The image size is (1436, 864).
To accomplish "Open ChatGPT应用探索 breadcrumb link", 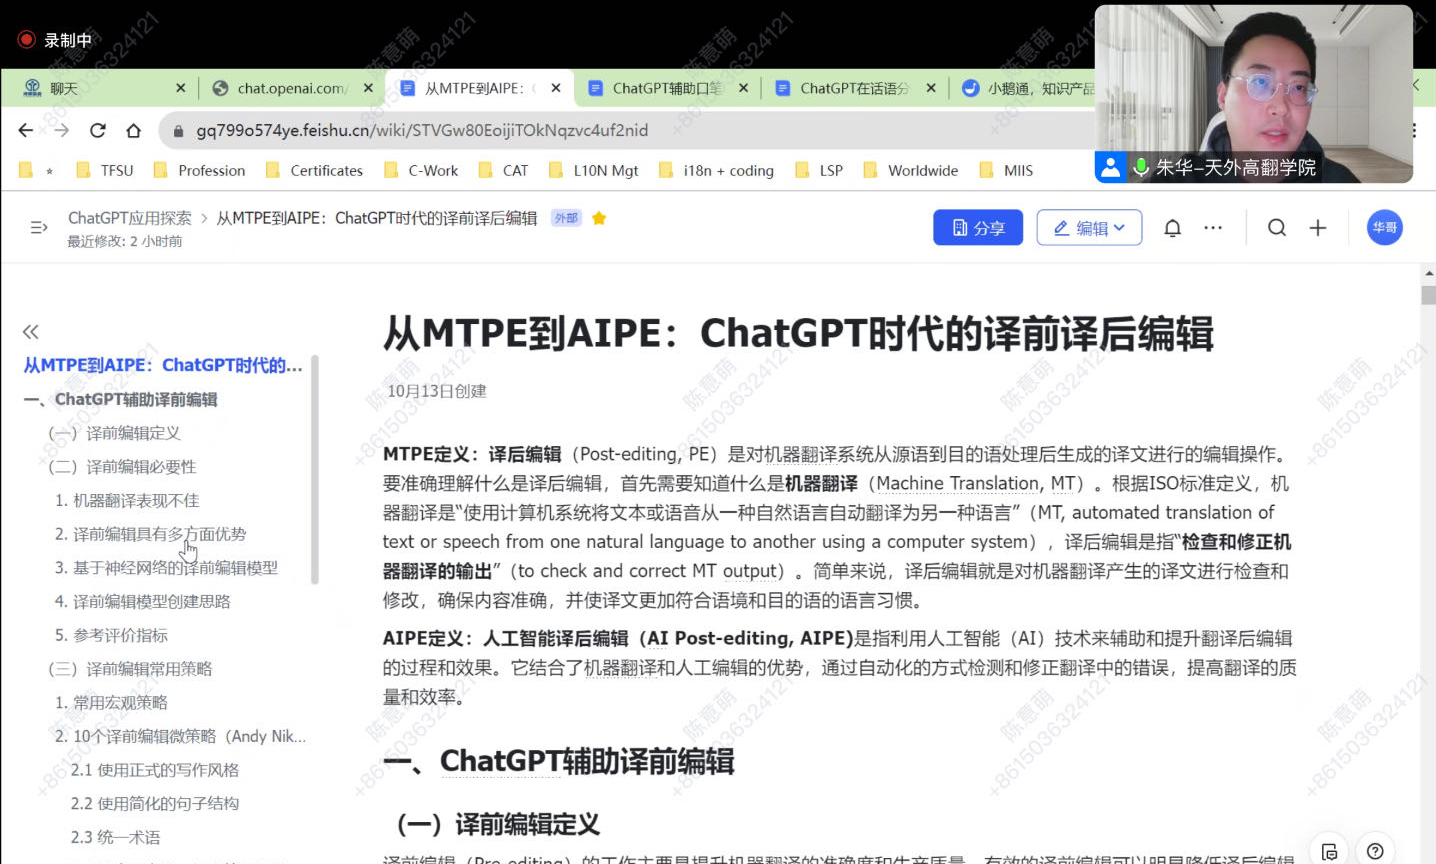I will (x=129, y=218).
